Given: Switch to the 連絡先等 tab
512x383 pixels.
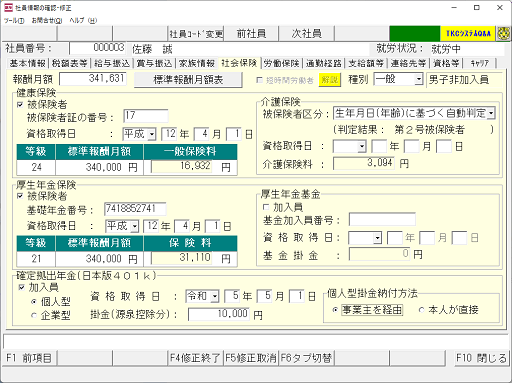Looking at the screenshot, I should click(x=408, y=63).
